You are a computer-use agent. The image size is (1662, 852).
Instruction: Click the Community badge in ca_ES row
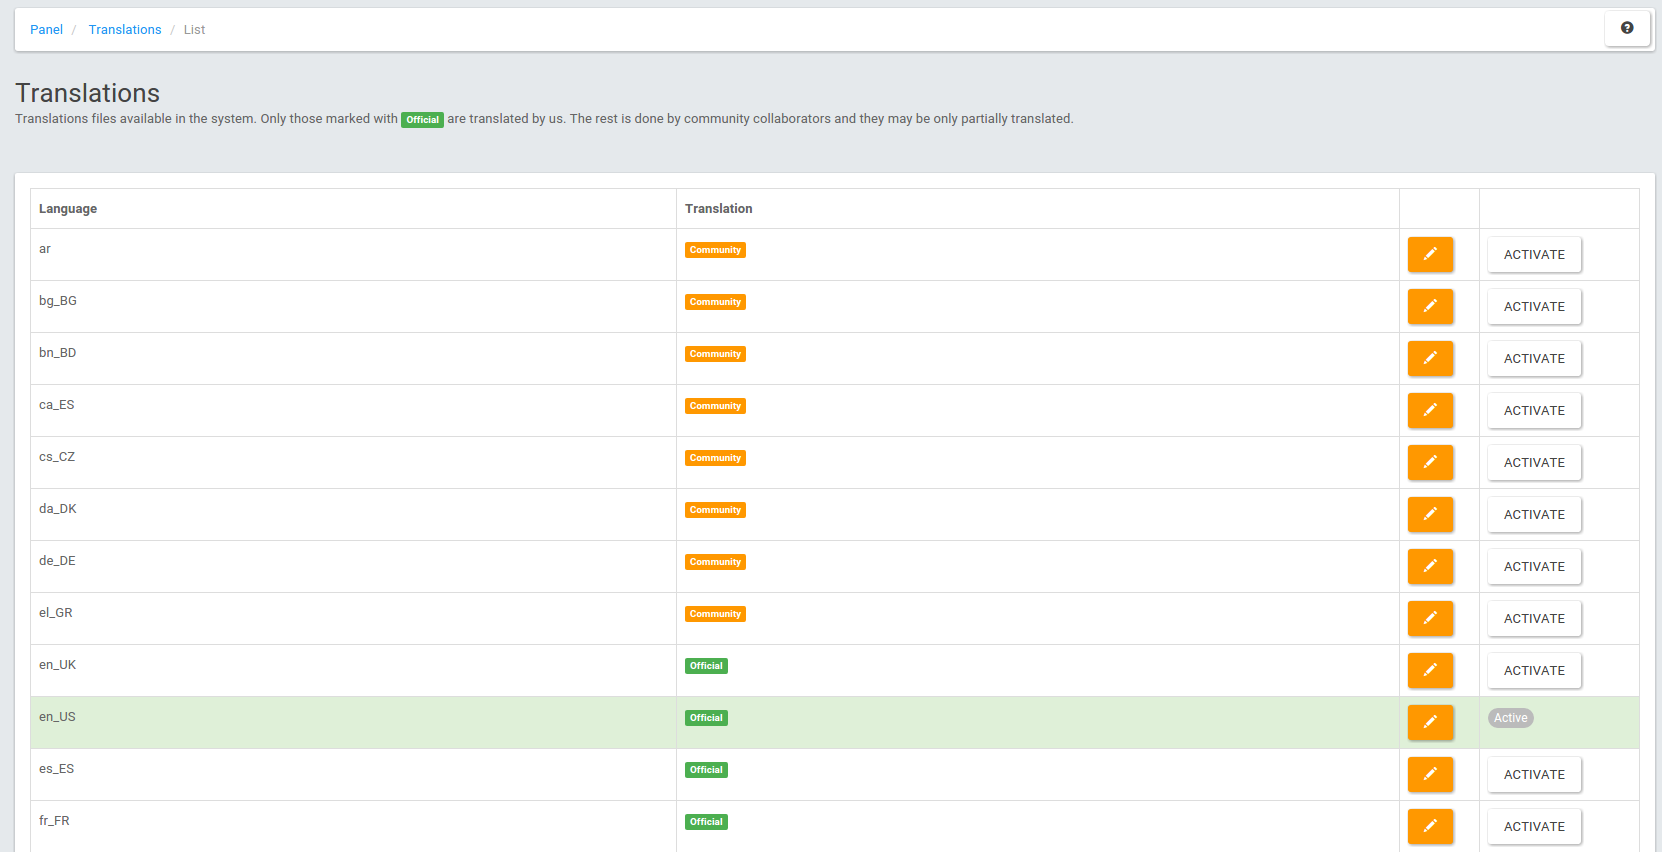[x=715, y=406]
